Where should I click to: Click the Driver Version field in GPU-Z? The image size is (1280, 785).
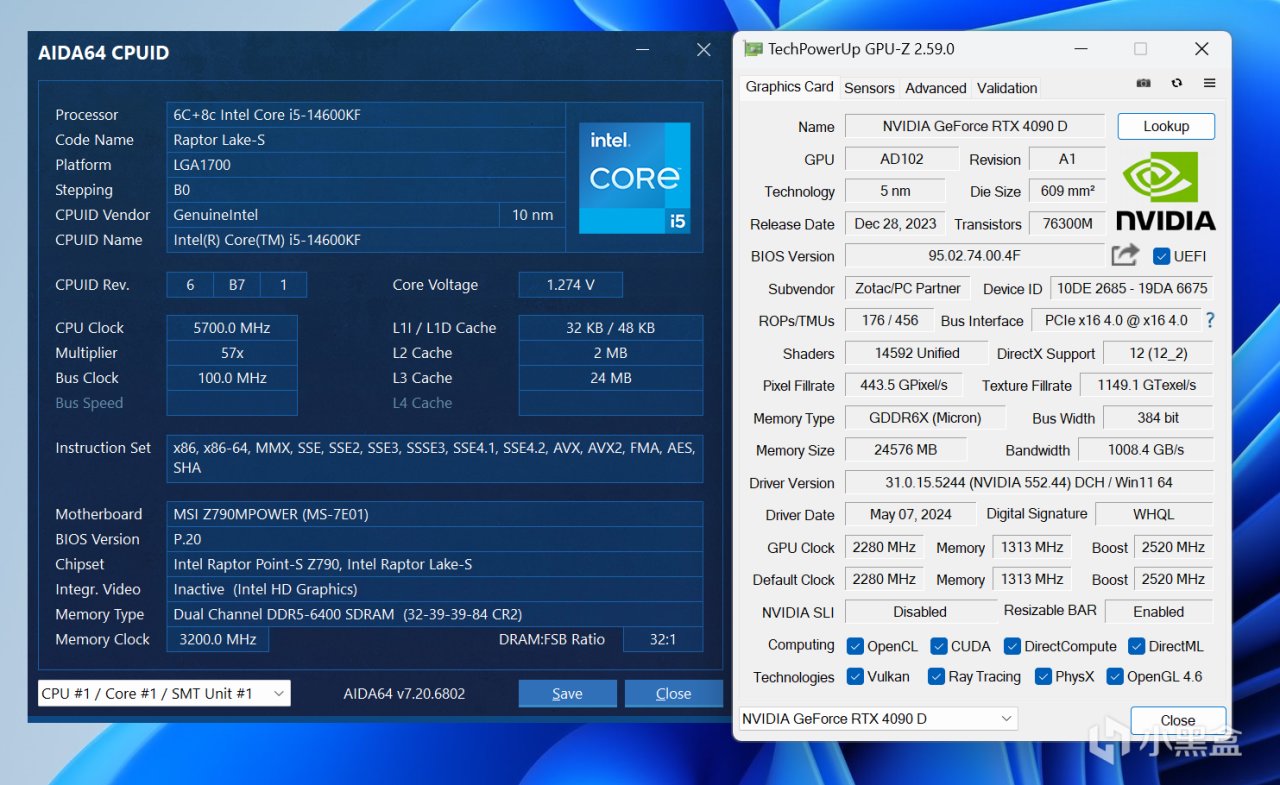[1029, 482]
